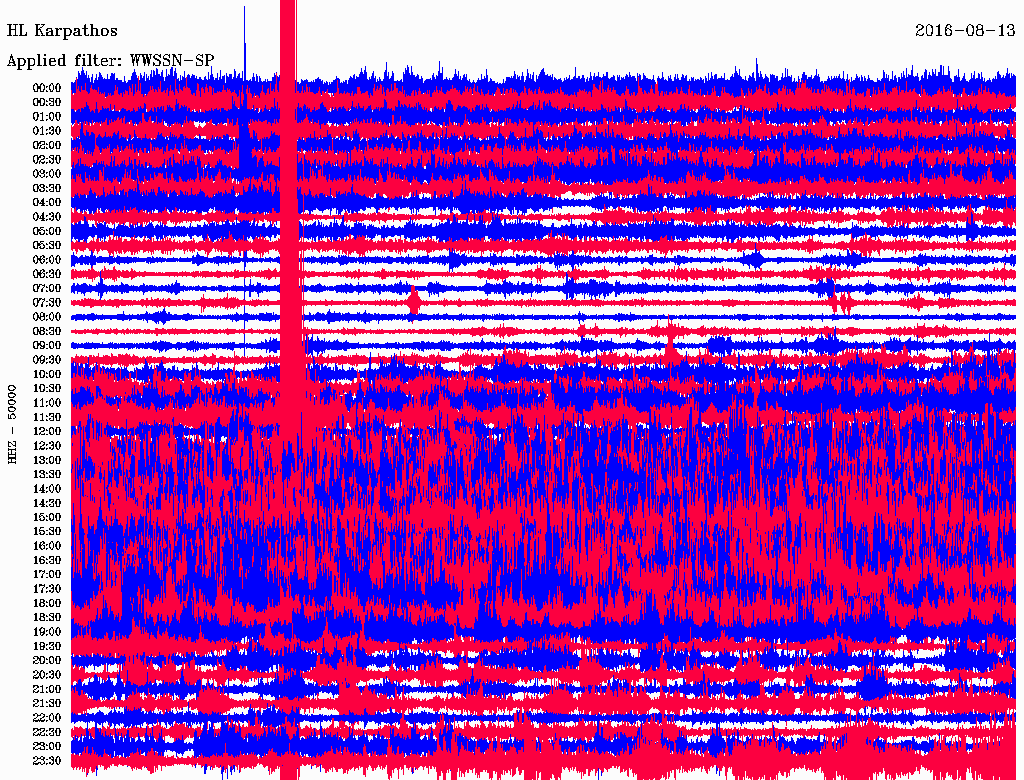Select the 16:30 time label
1024x780 pixels.
pyautogui.click(x=47, y=560)
